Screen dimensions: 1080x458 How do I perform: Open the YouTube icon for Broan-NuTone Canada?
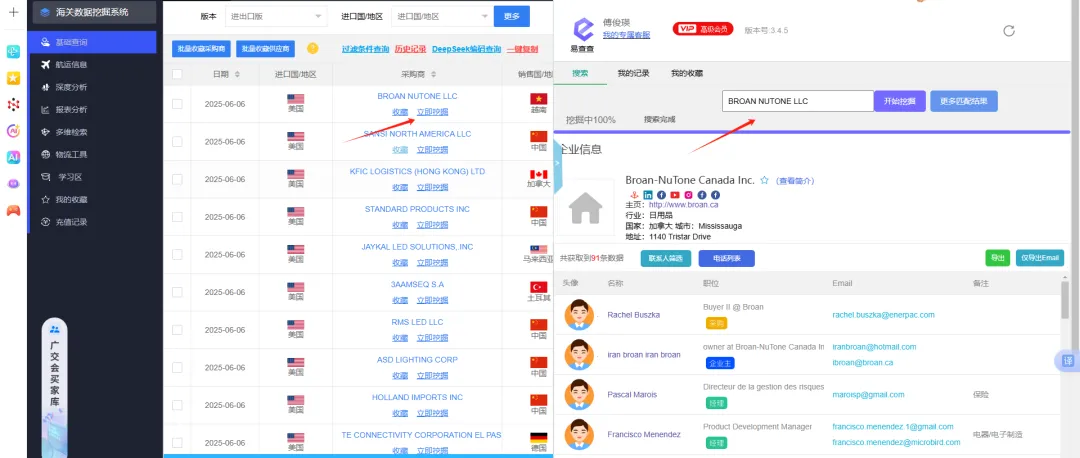click(674, 195)
